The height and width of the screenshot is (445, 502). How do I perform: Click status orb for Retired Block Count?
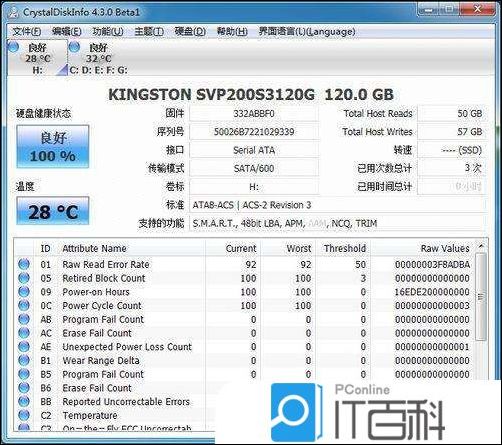(x=24, y=278)
